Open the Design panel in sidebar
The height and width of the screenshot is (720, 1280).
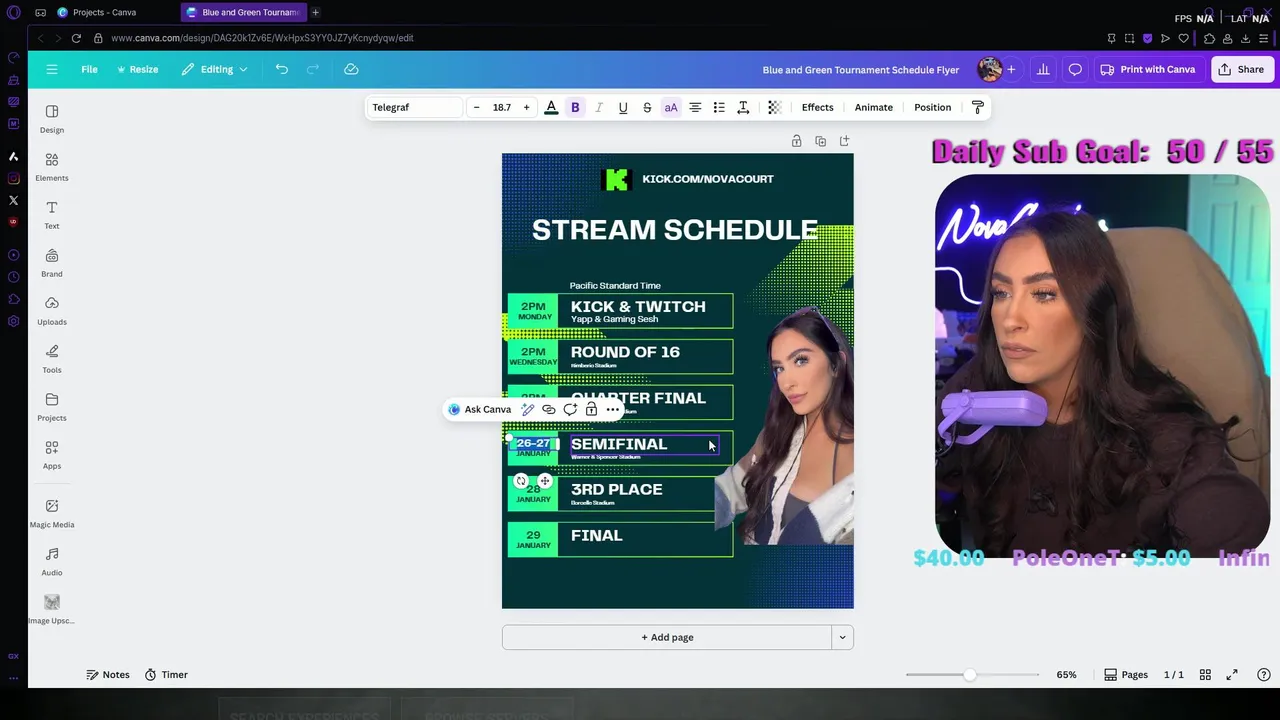(x=52, y=118)
